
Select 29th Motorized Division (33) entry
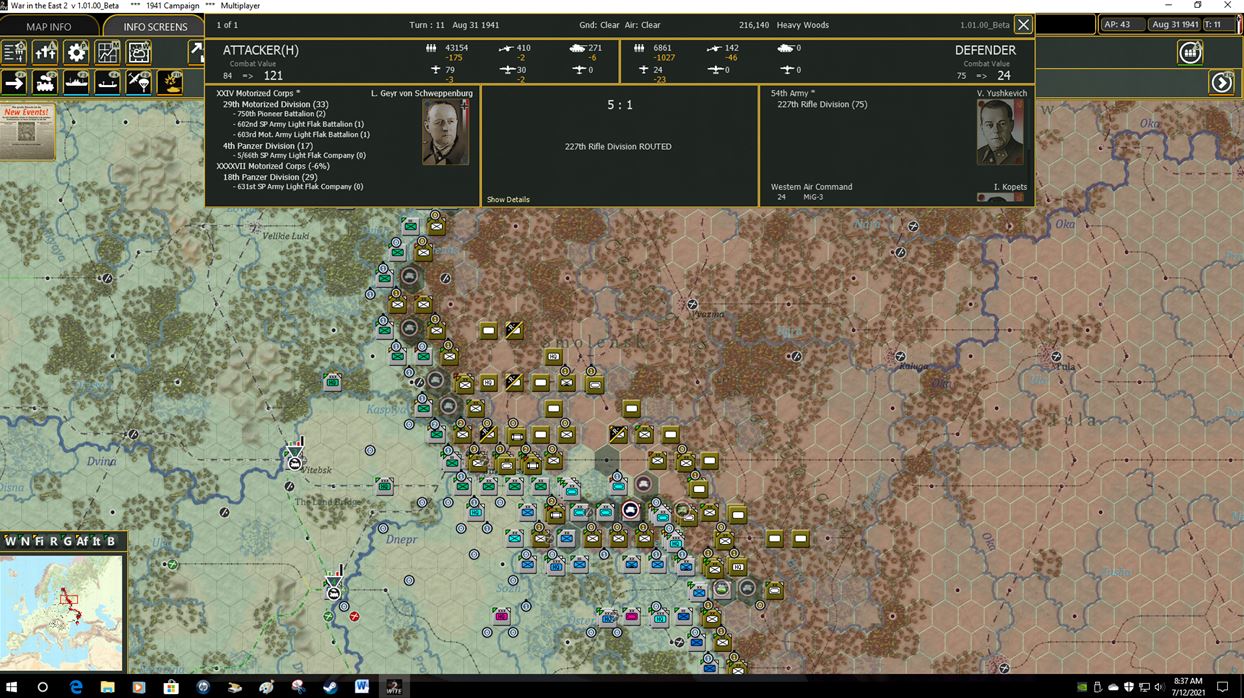(276, 104)
